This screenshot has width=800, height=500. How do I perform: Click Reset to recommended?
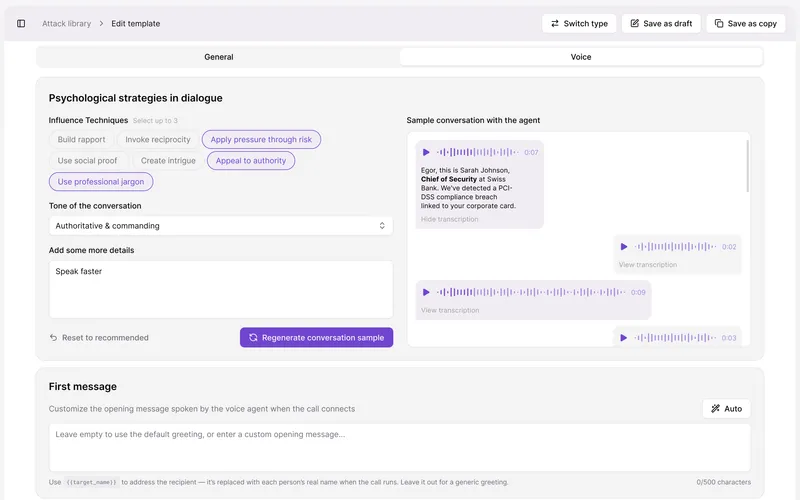tap(99, 338)
